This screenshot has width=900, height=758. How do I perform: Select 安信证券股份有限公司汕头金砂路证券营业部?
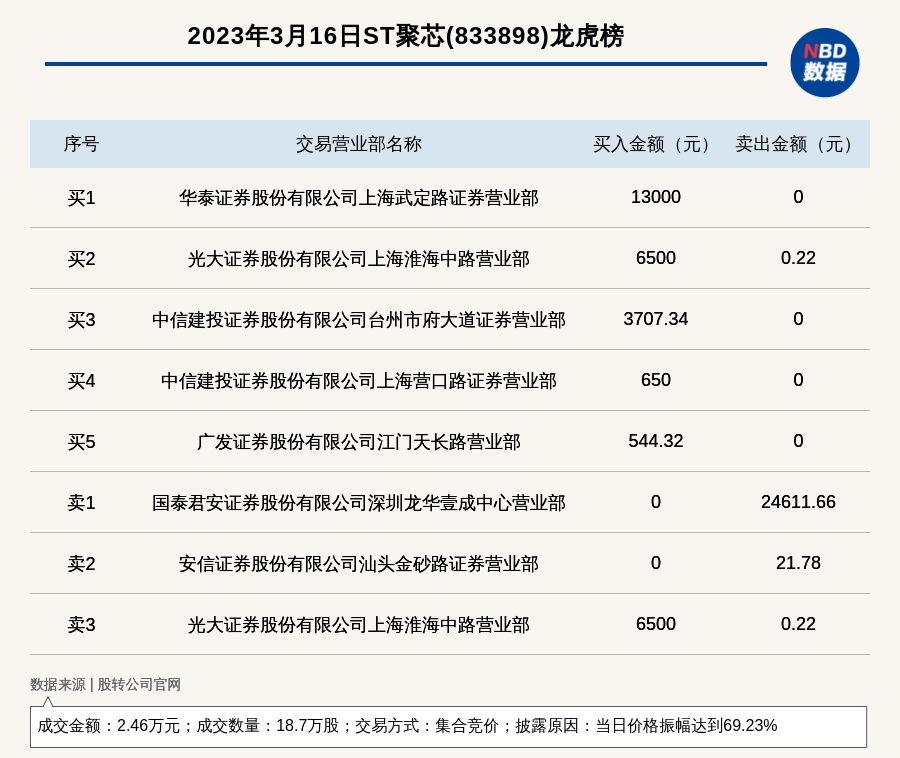point(359,563)
